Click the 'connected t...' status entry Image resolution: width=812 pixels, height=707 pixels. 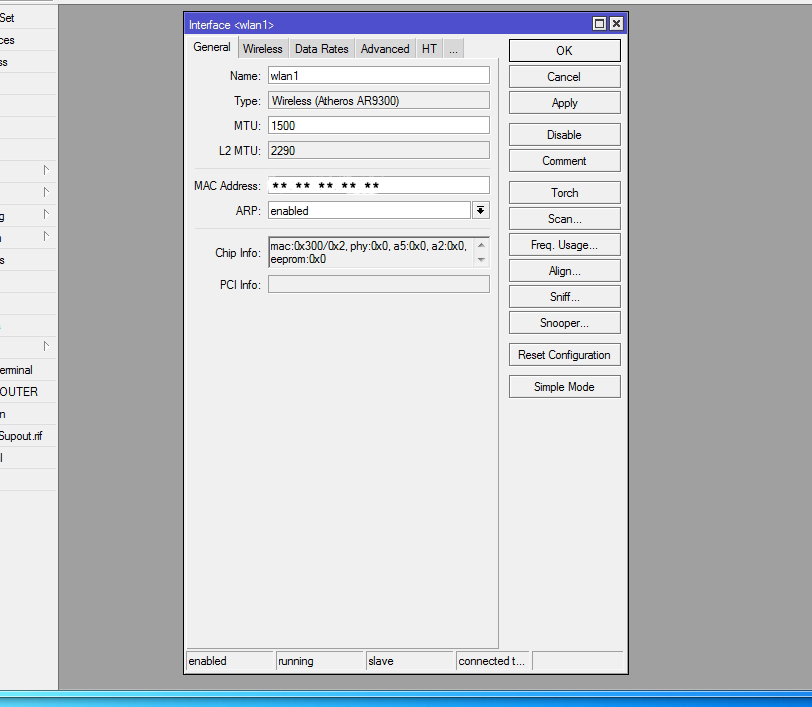(x=492, y=661)
